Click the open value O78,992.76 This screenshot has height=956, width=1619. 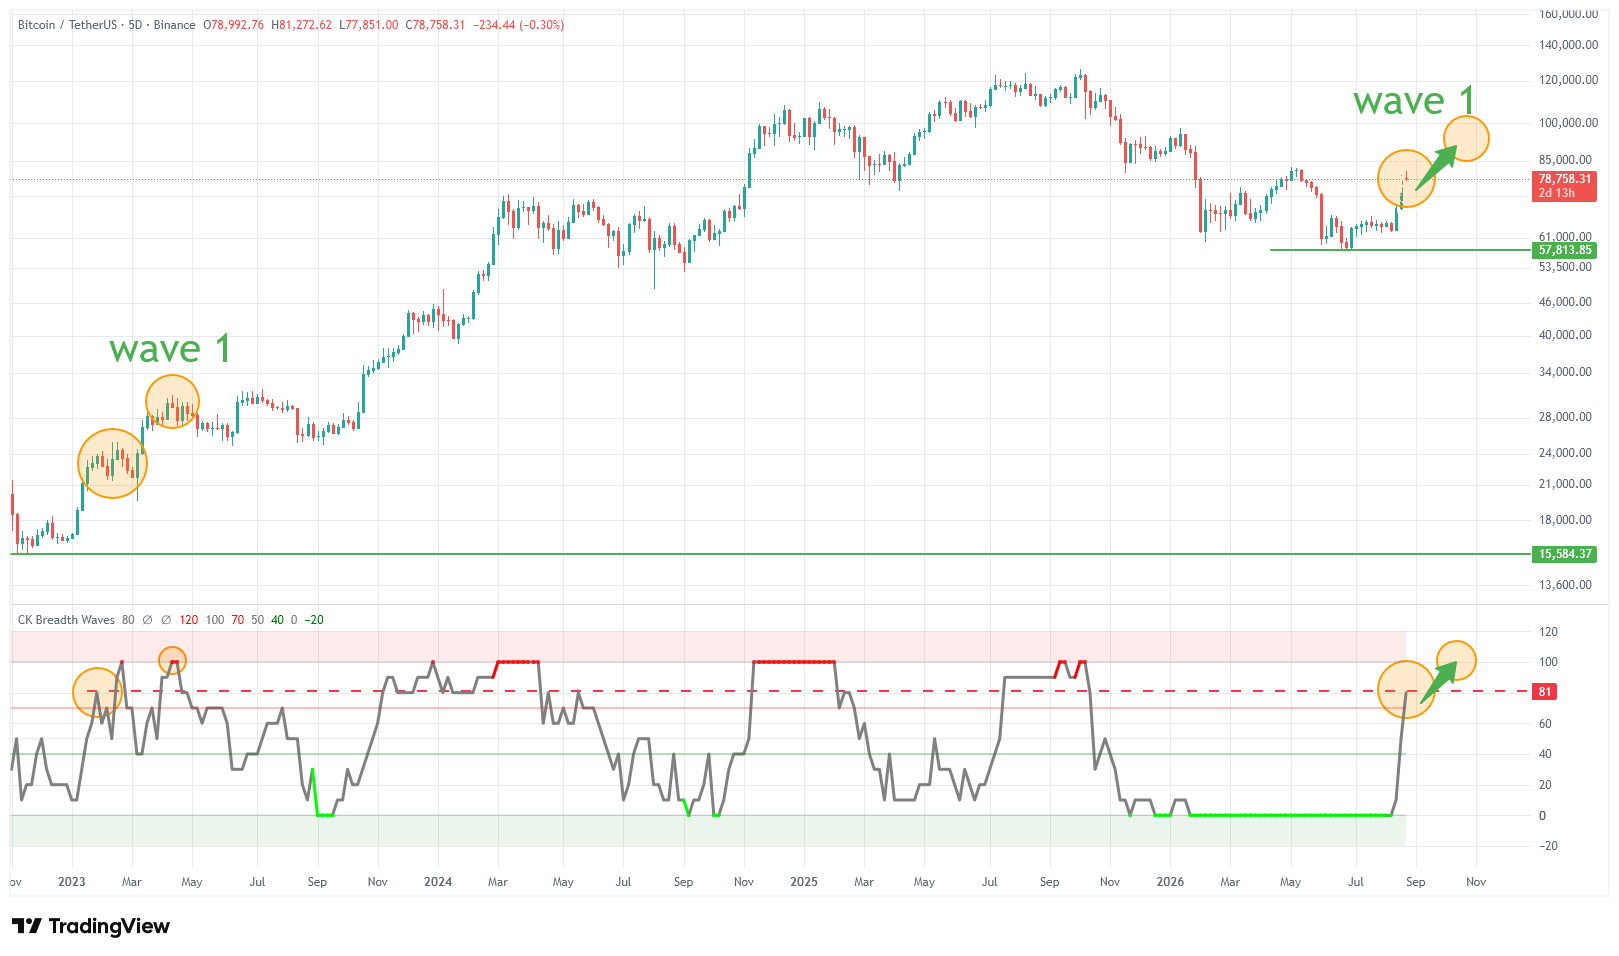(x=234, y=25)
